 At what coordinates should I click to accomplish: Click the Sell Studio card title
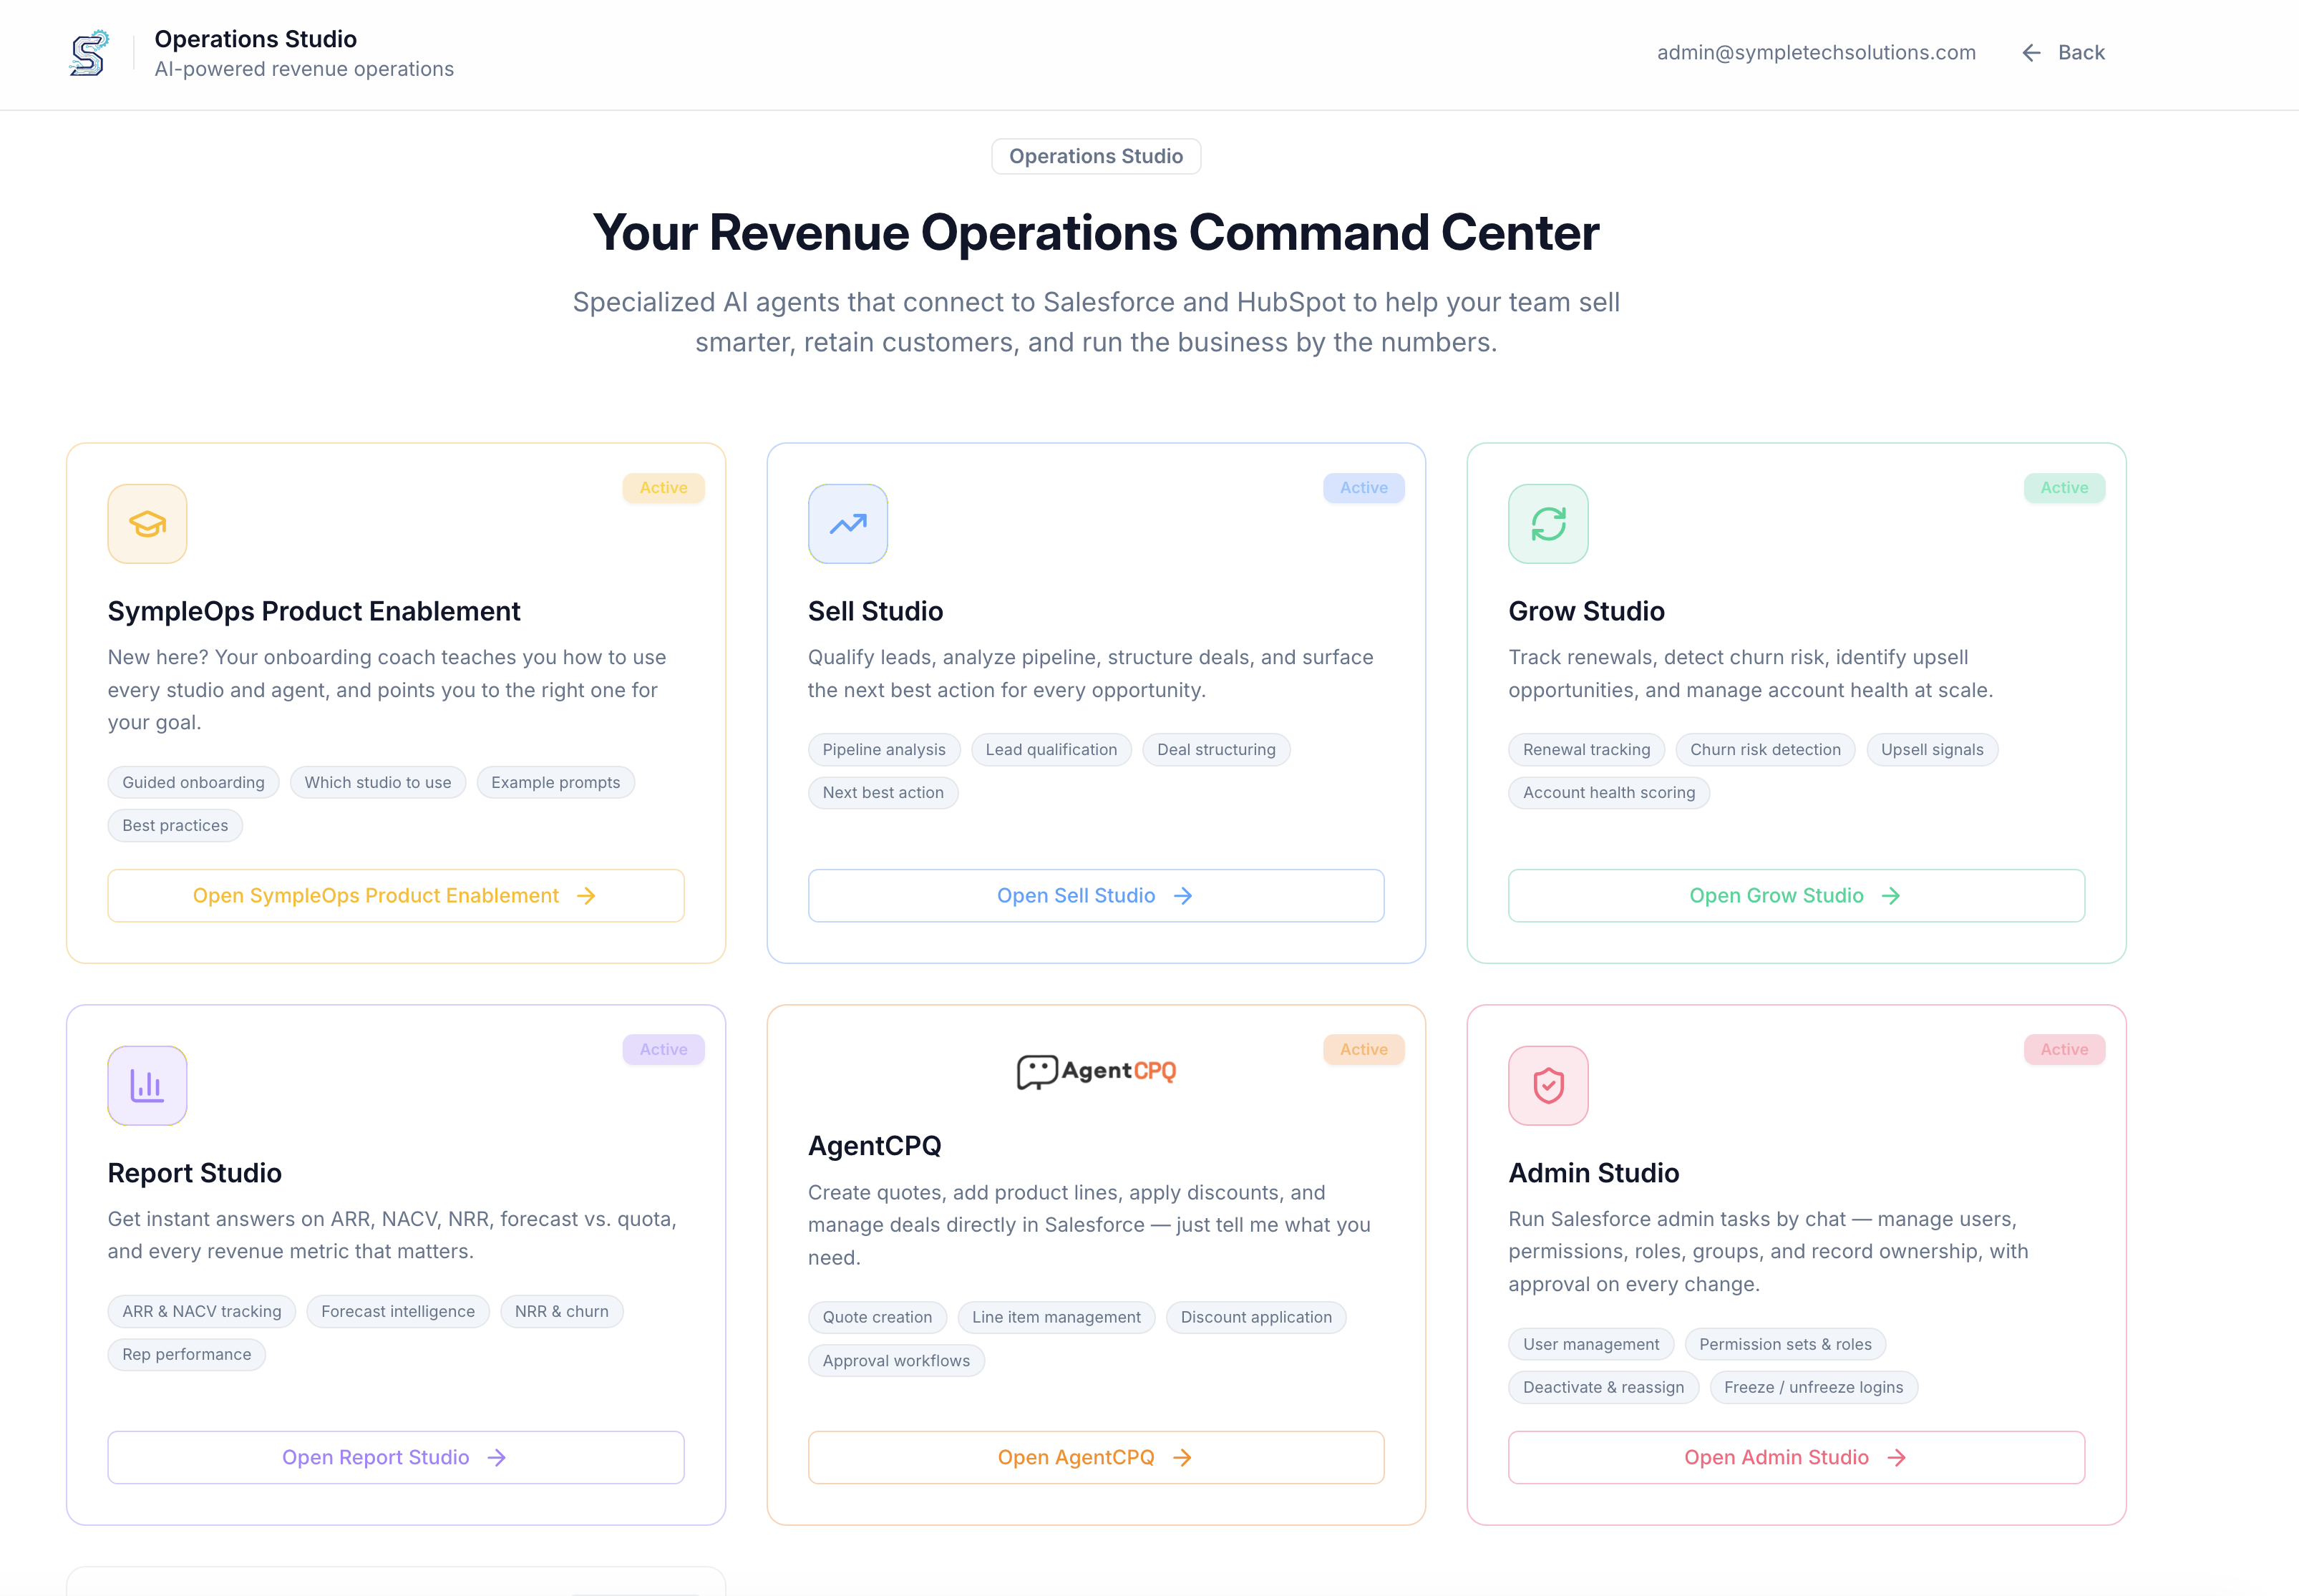[x=875, y=612]
